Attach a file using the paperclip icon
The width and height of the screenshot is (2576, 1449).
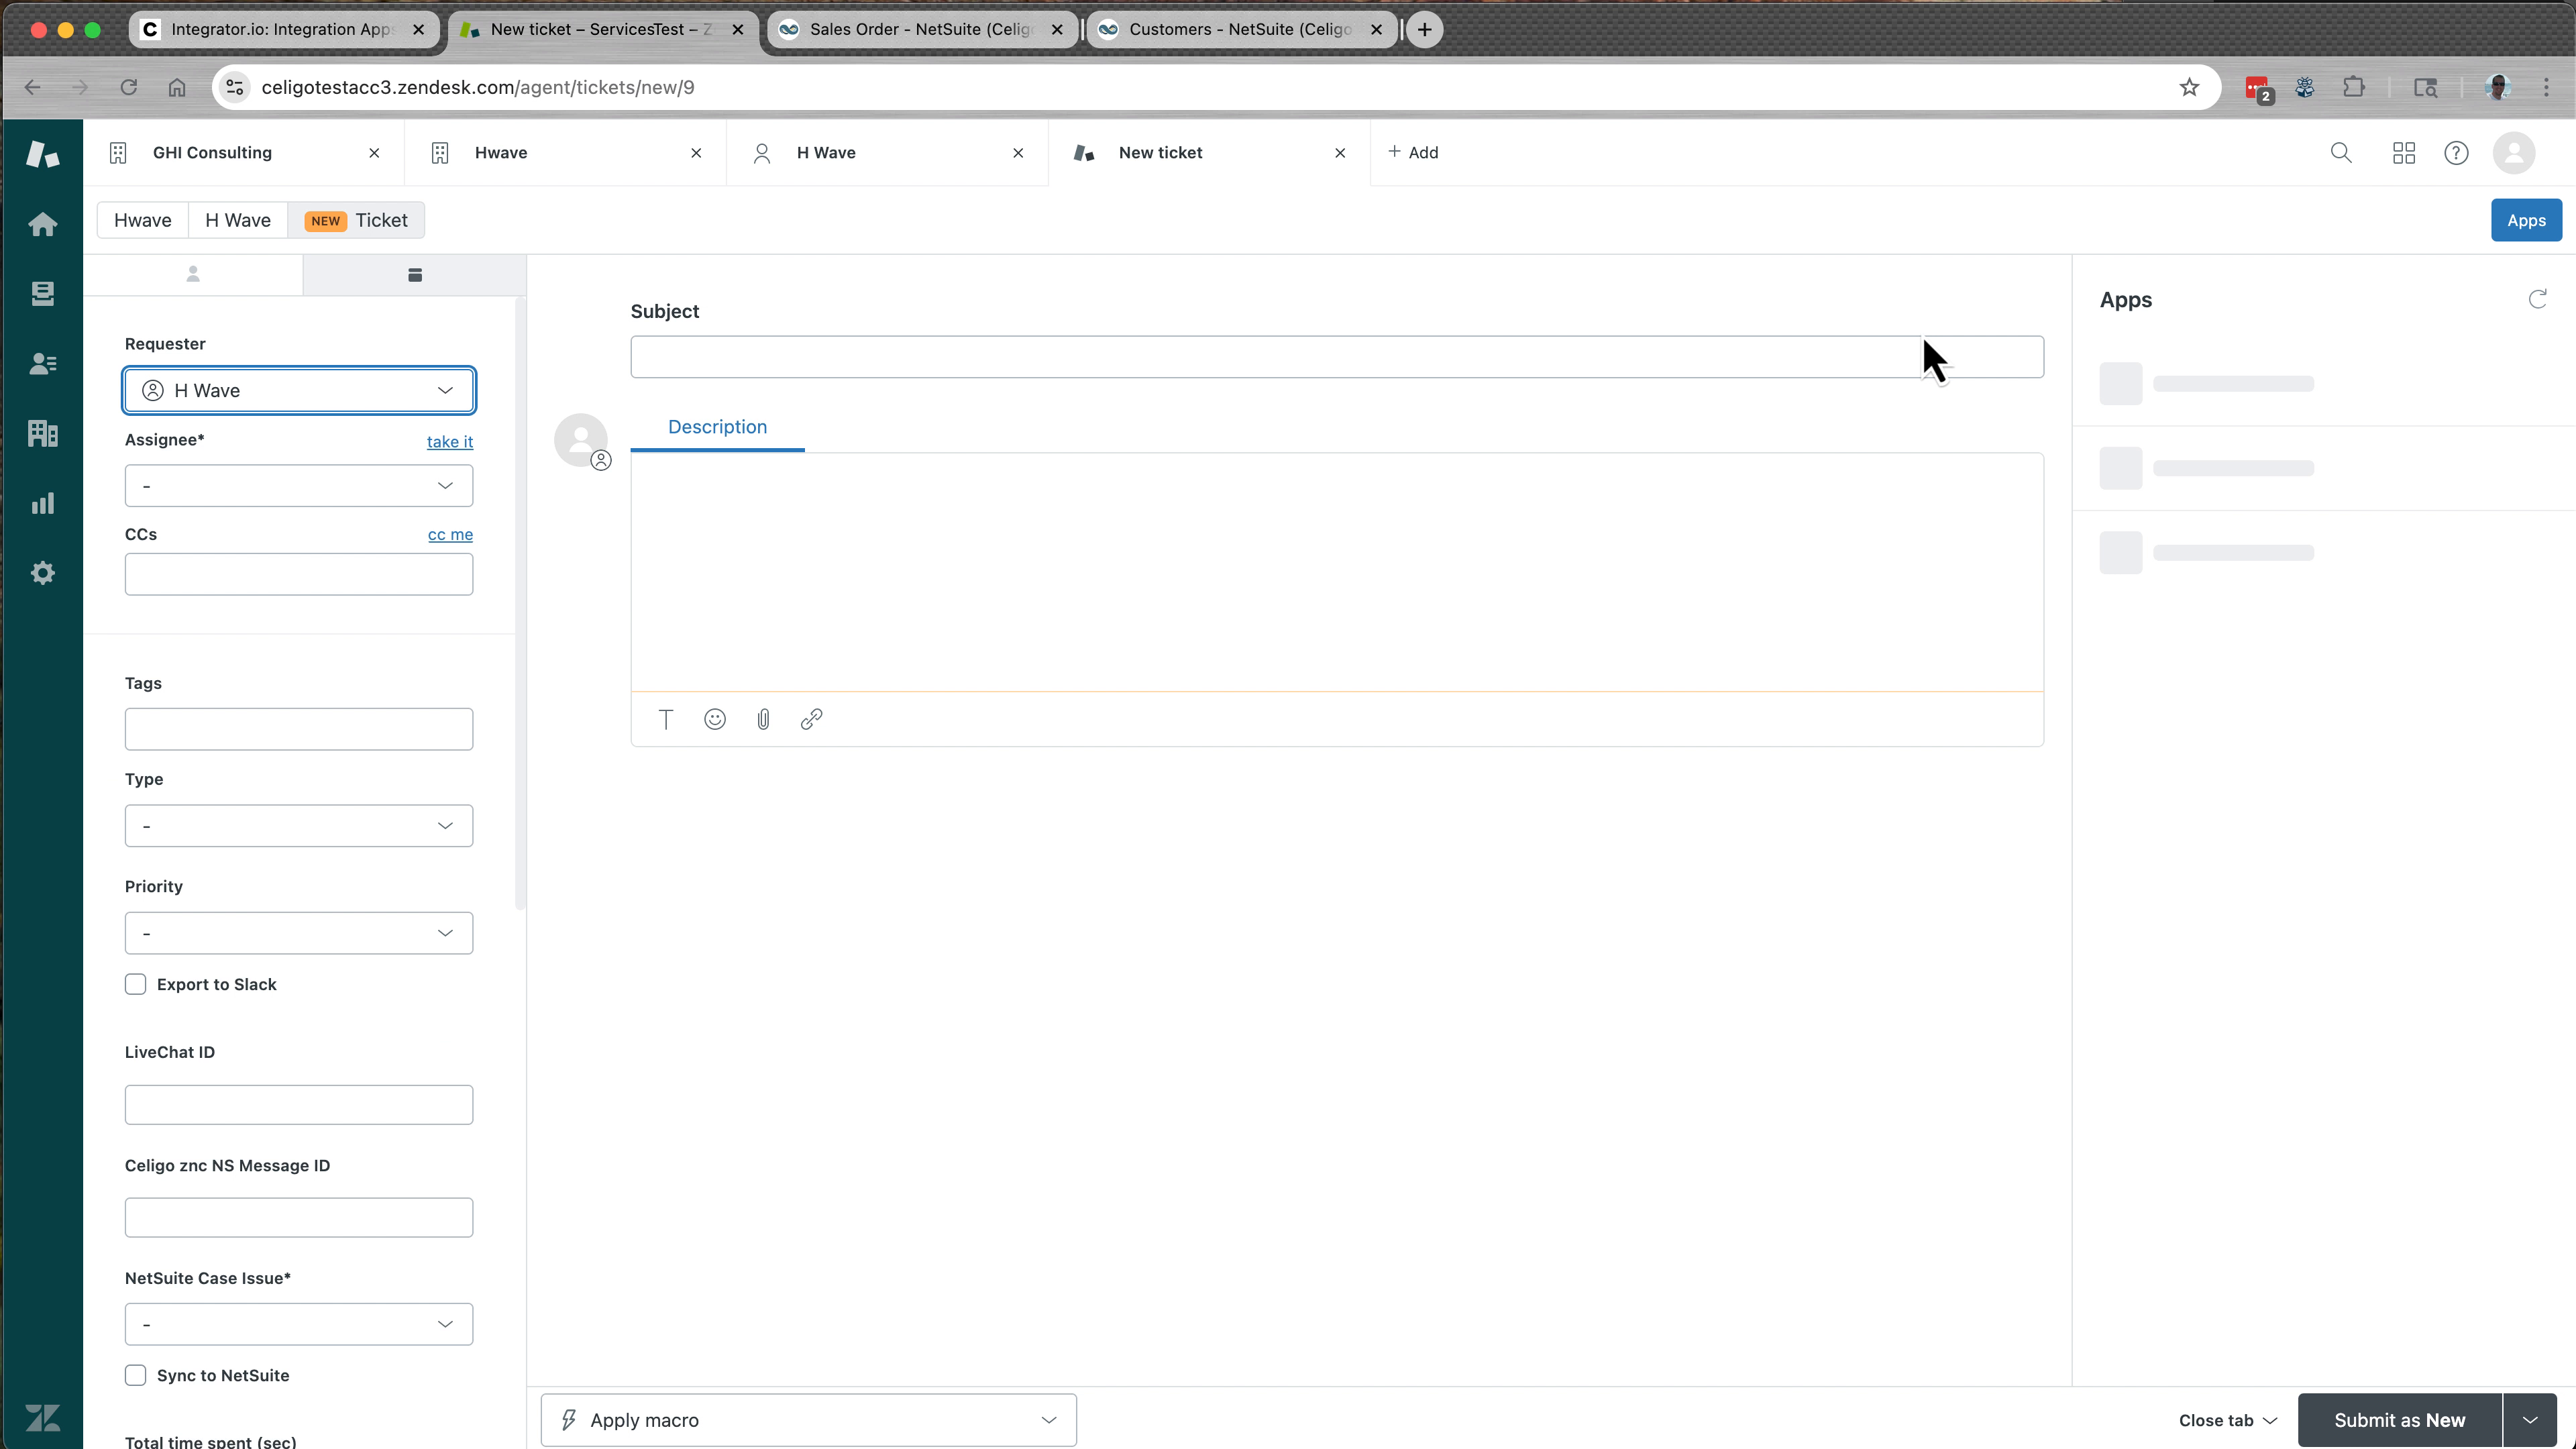[x=763, y=719]
